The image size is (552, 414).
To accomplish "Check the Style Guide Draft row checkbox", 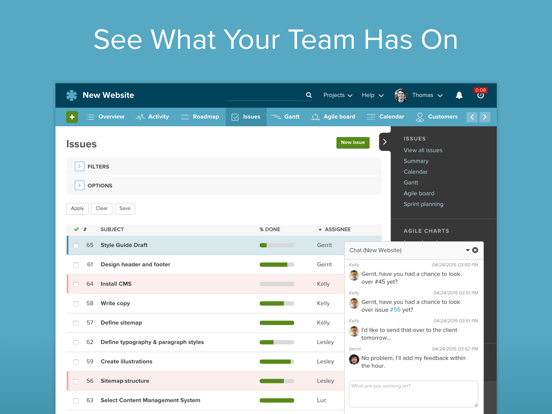I will (x=76, y=245).
